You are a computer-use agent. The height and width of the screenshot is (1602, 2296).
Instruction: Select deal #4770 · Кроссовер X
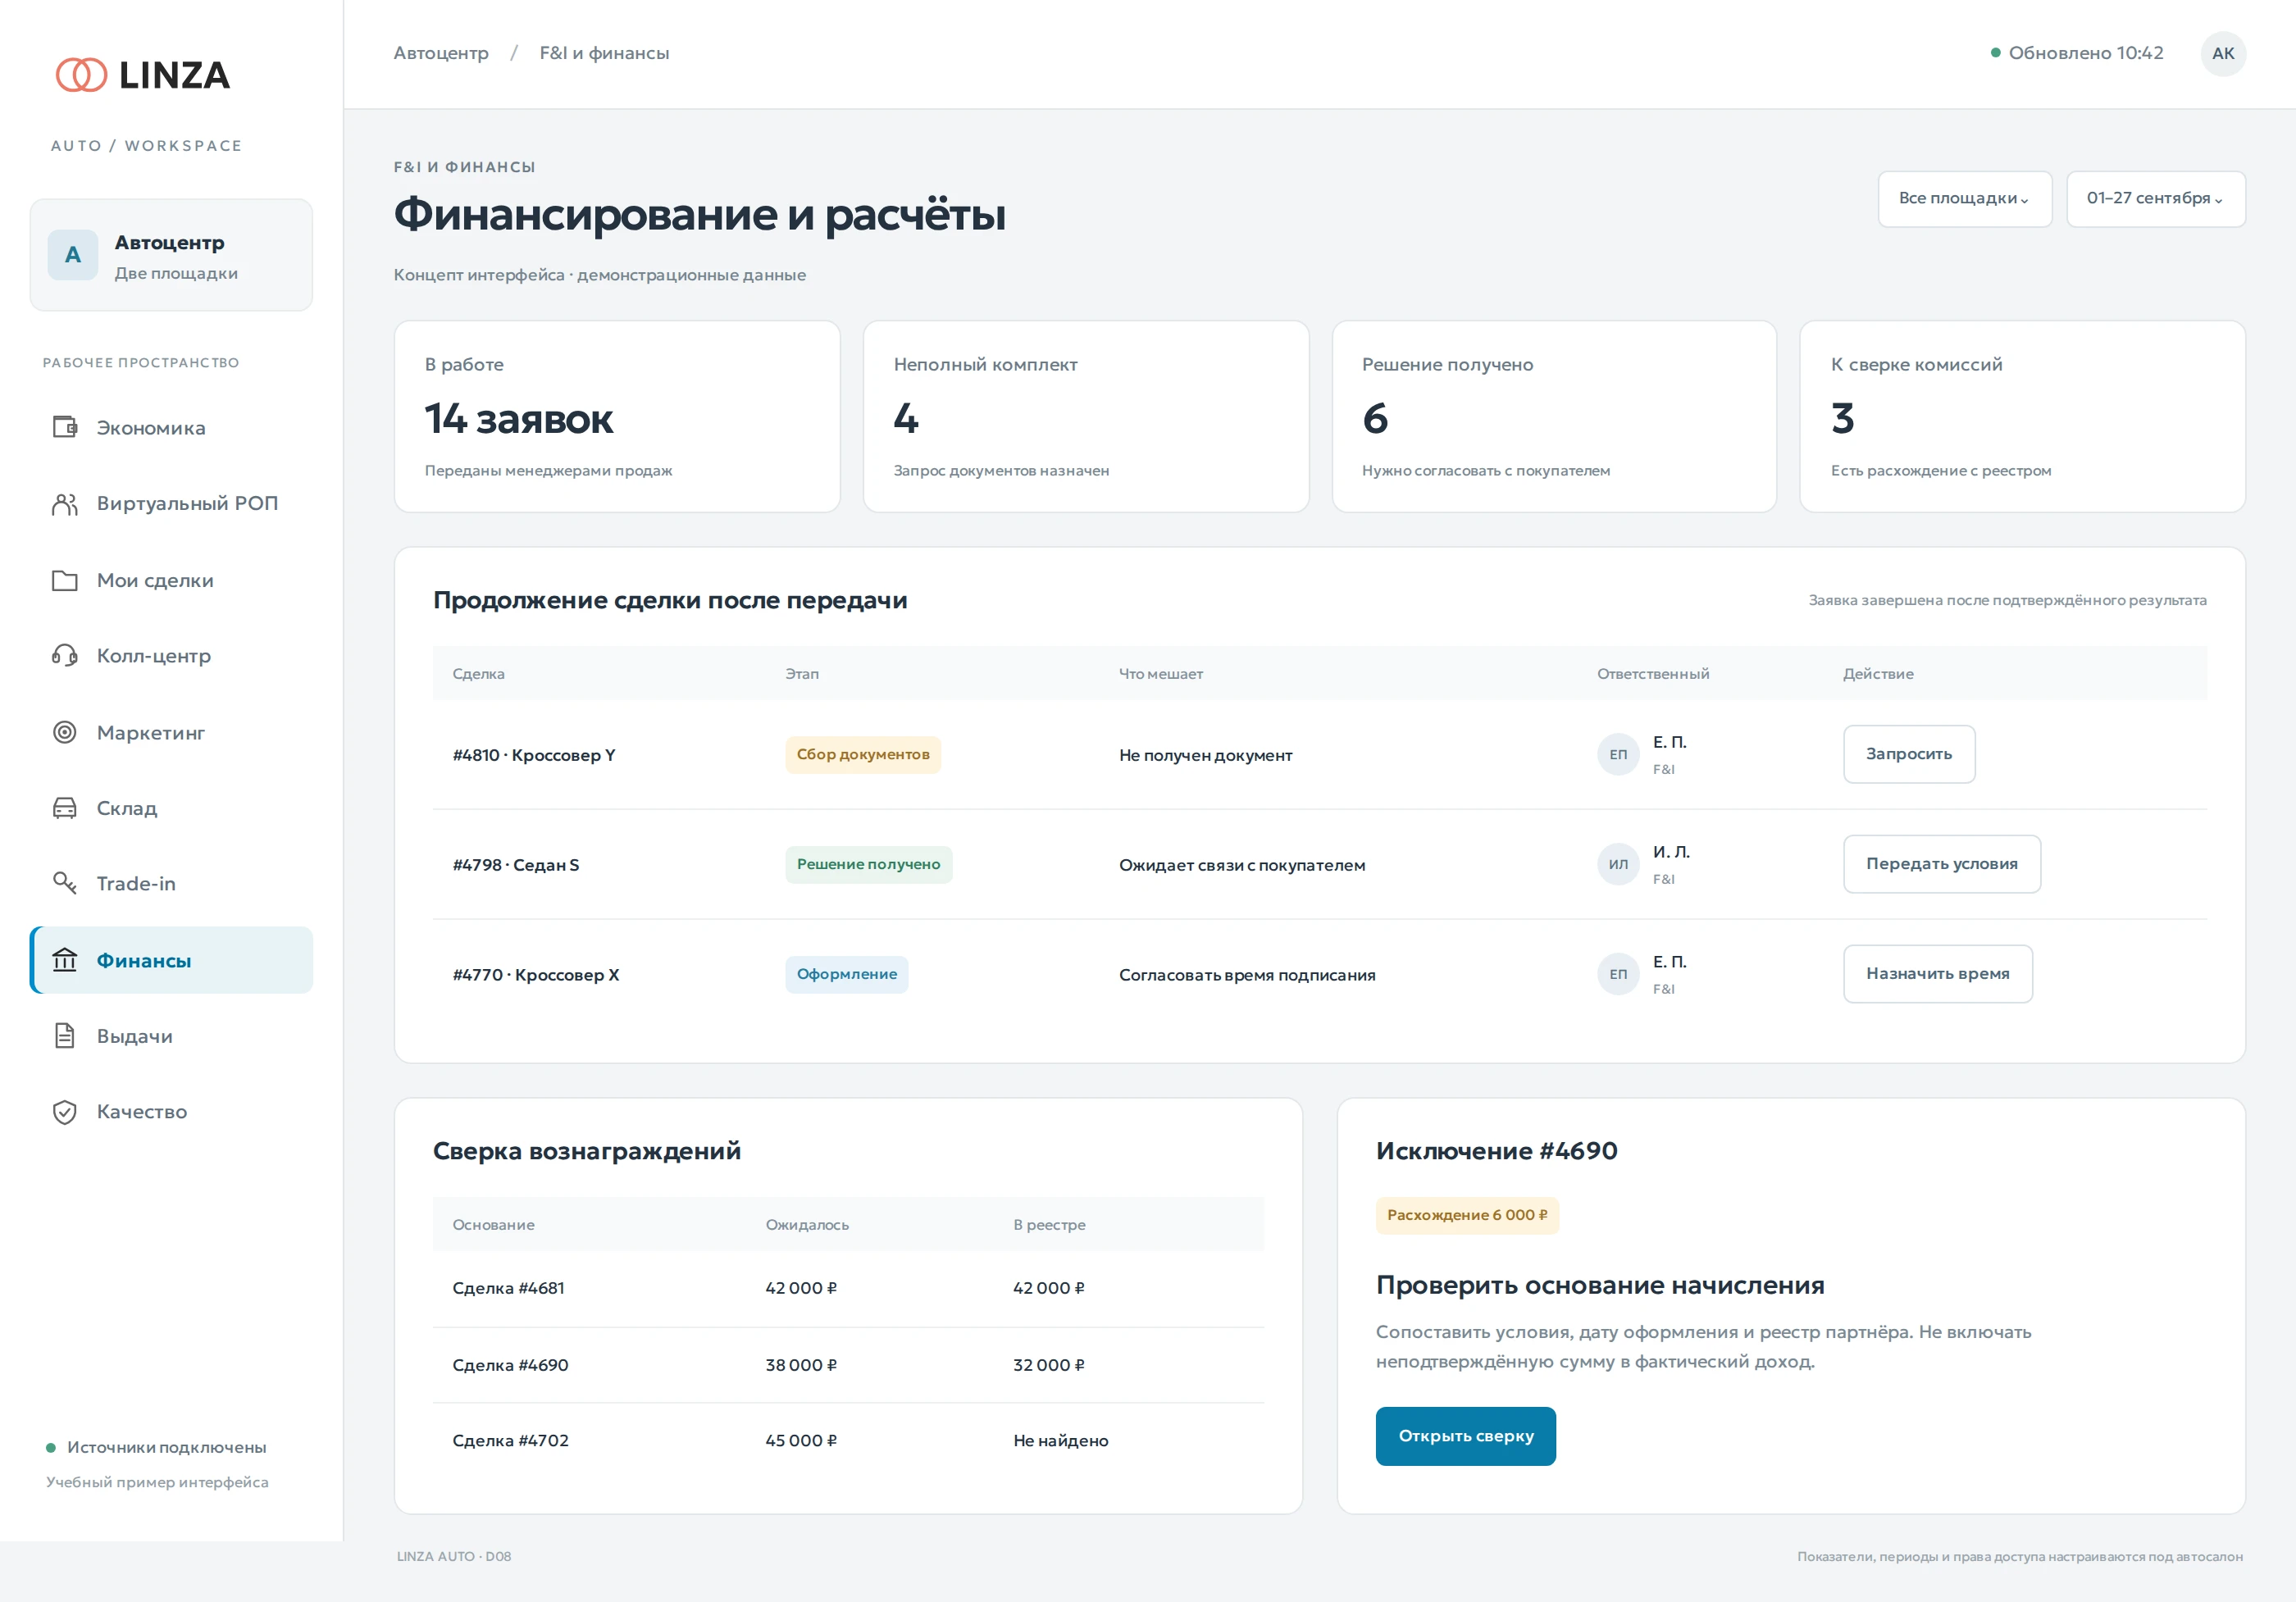536,976
